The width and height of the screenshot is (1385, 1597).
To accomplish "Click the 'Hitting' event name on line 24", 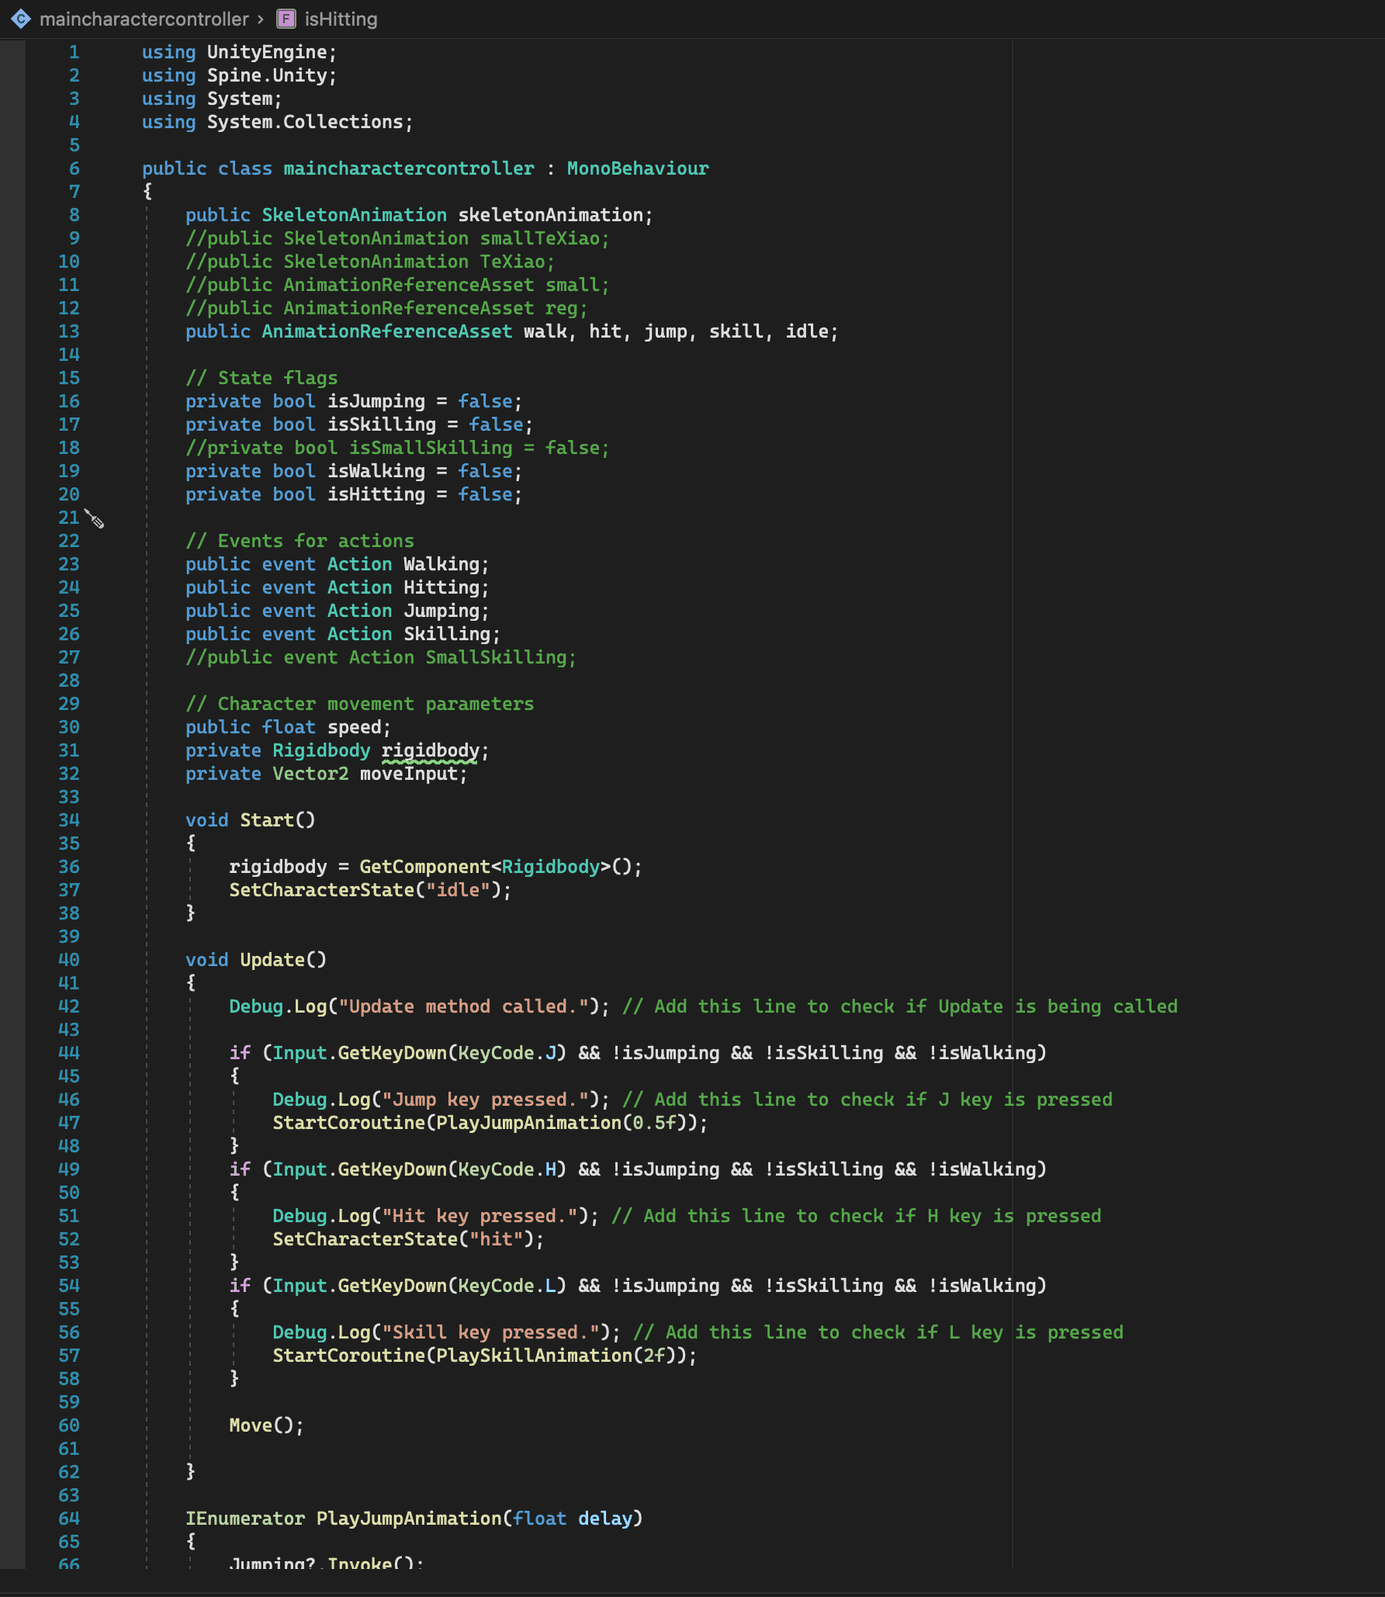I will click(x=442, y=588).
